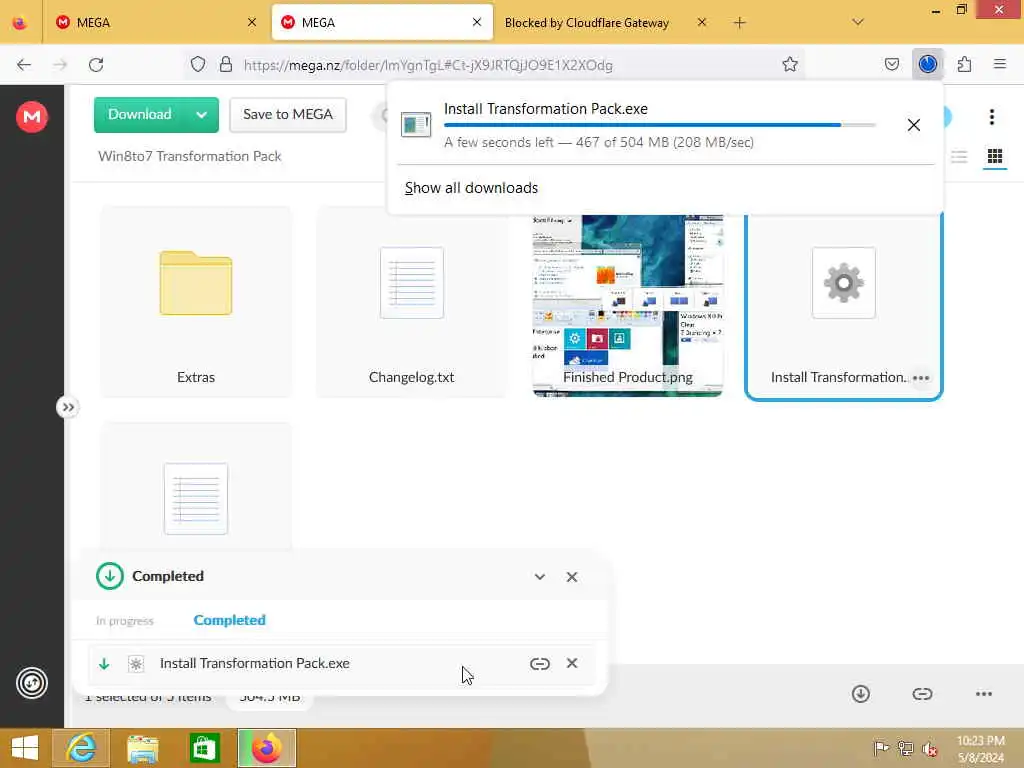Open more options in bottom selection bar
This screenshot has width=1024, height=768.
click(984, 694)
